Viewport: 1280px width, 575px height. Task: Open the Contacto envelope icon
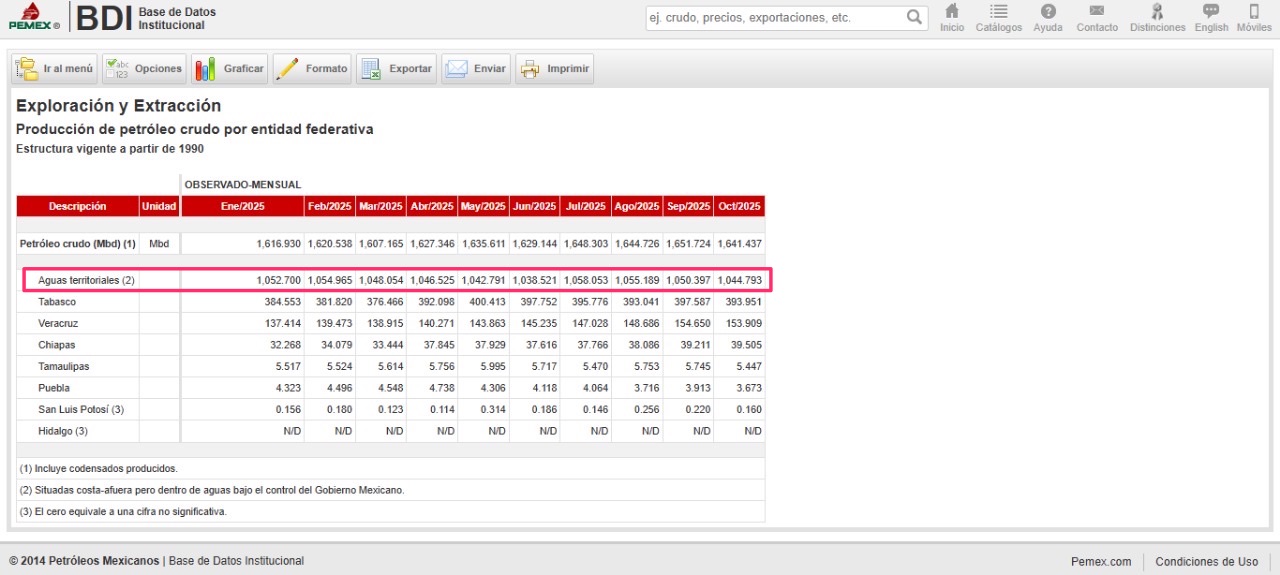click(x=1097, y=12)
